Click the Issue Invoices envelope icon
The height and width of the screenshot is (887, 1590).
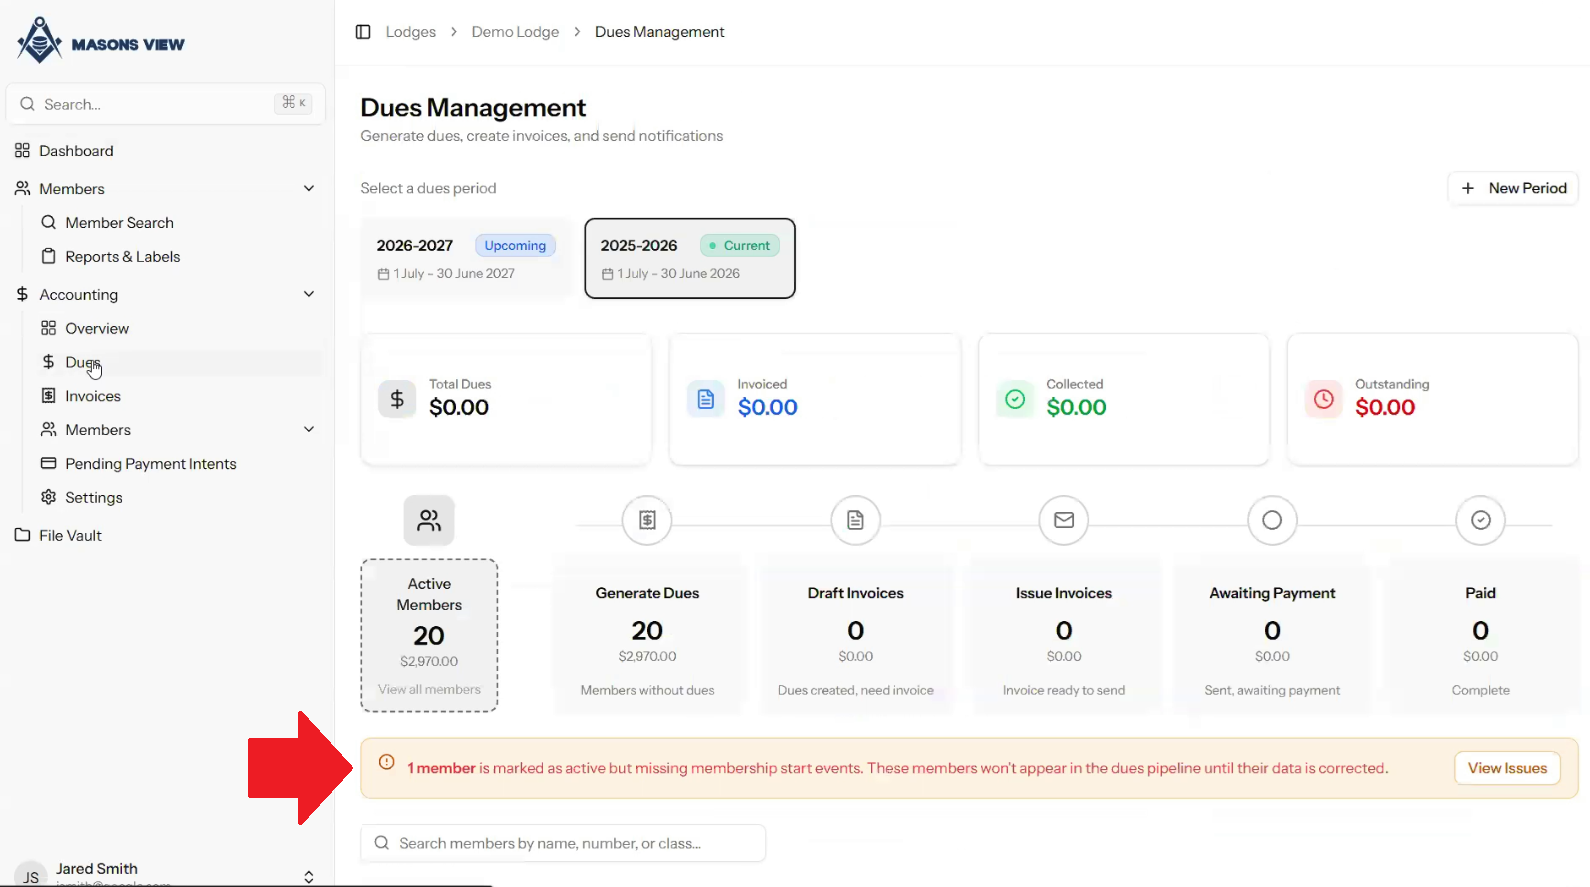coord(1064,520)
